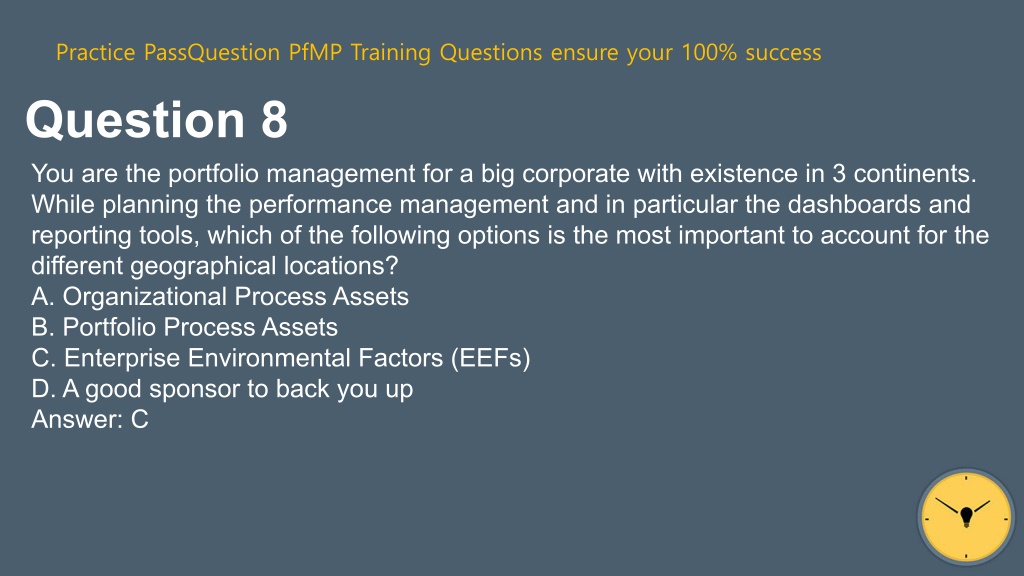Click the word "PfMP" in header
Screen dimensions: 1024x576
315,52
